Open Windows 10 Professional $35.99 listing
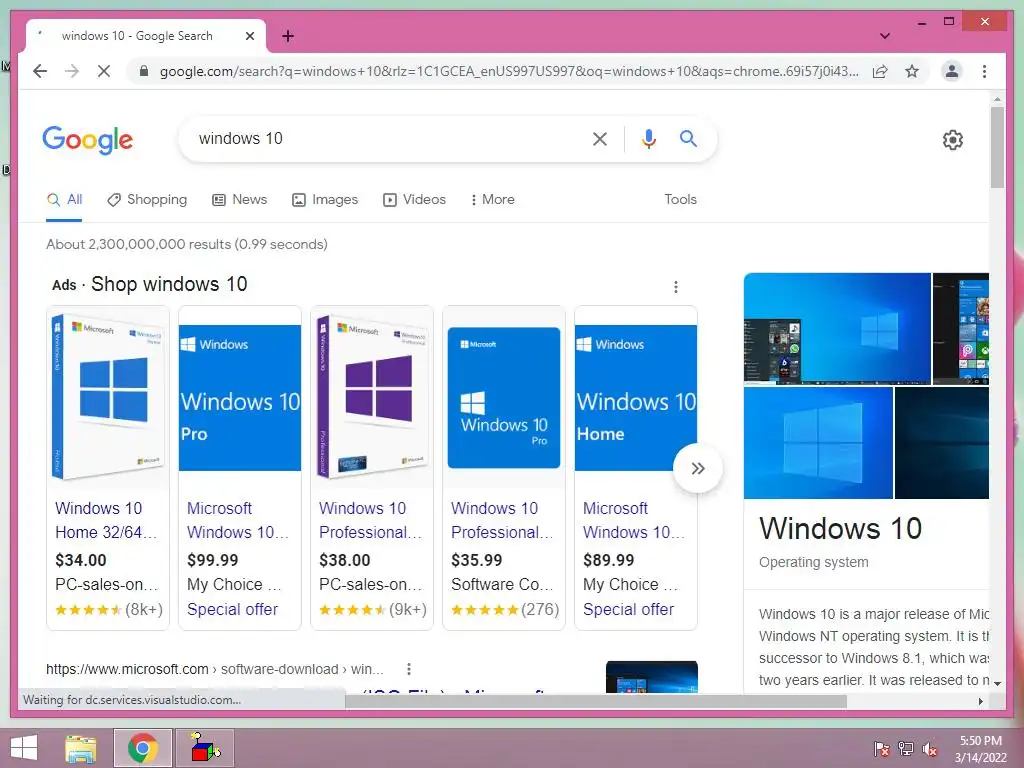This screenshot has width=1024, height=768. point(502,520)
